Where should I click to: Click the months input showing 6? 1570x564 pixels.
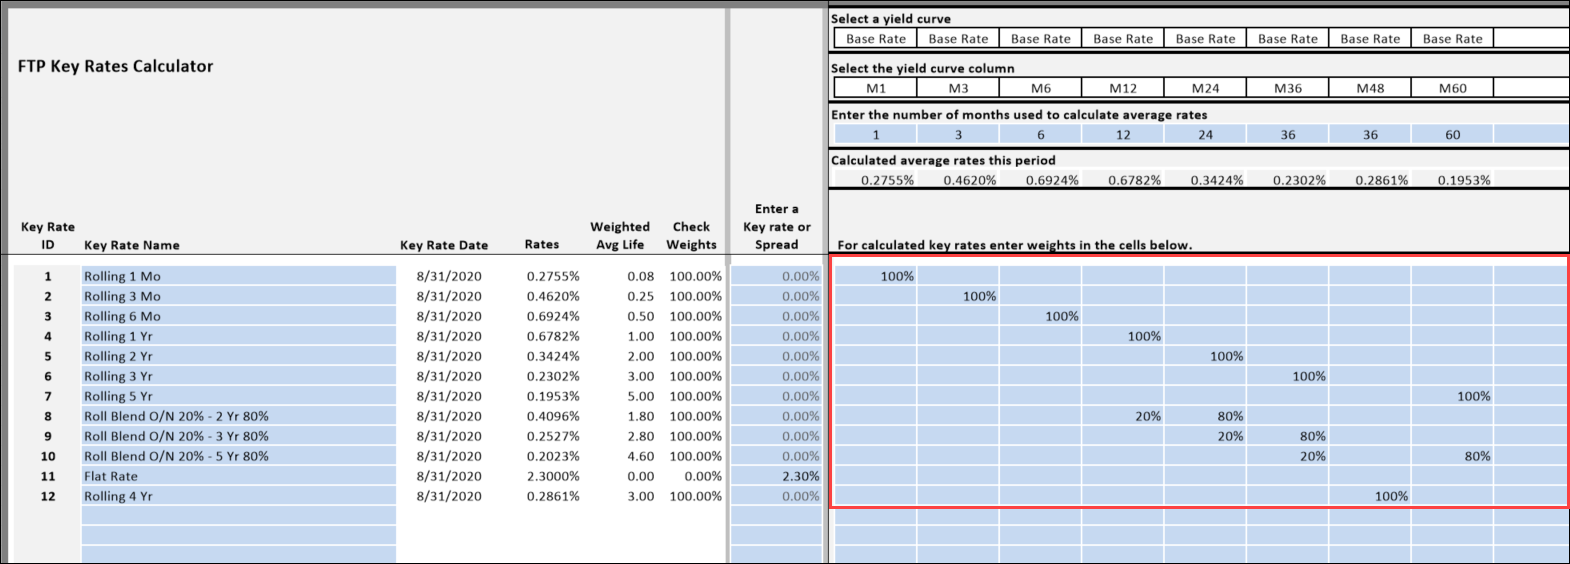(1040, 134)
